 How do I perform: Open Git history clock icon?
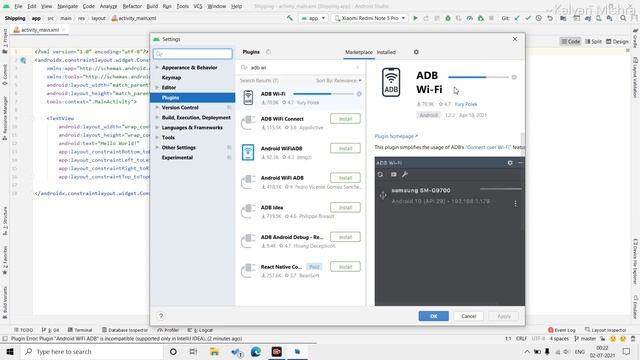pyautogui.click(x=539, y=18)
